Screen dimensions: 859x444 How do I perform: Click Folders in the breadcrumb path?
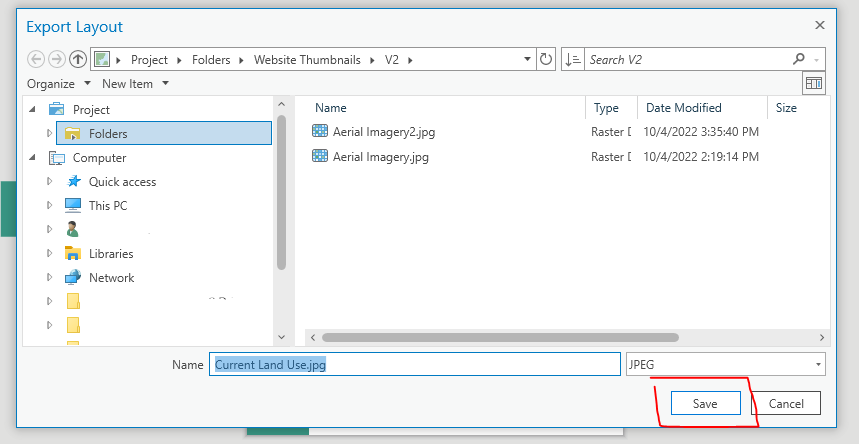click(211, 60)
